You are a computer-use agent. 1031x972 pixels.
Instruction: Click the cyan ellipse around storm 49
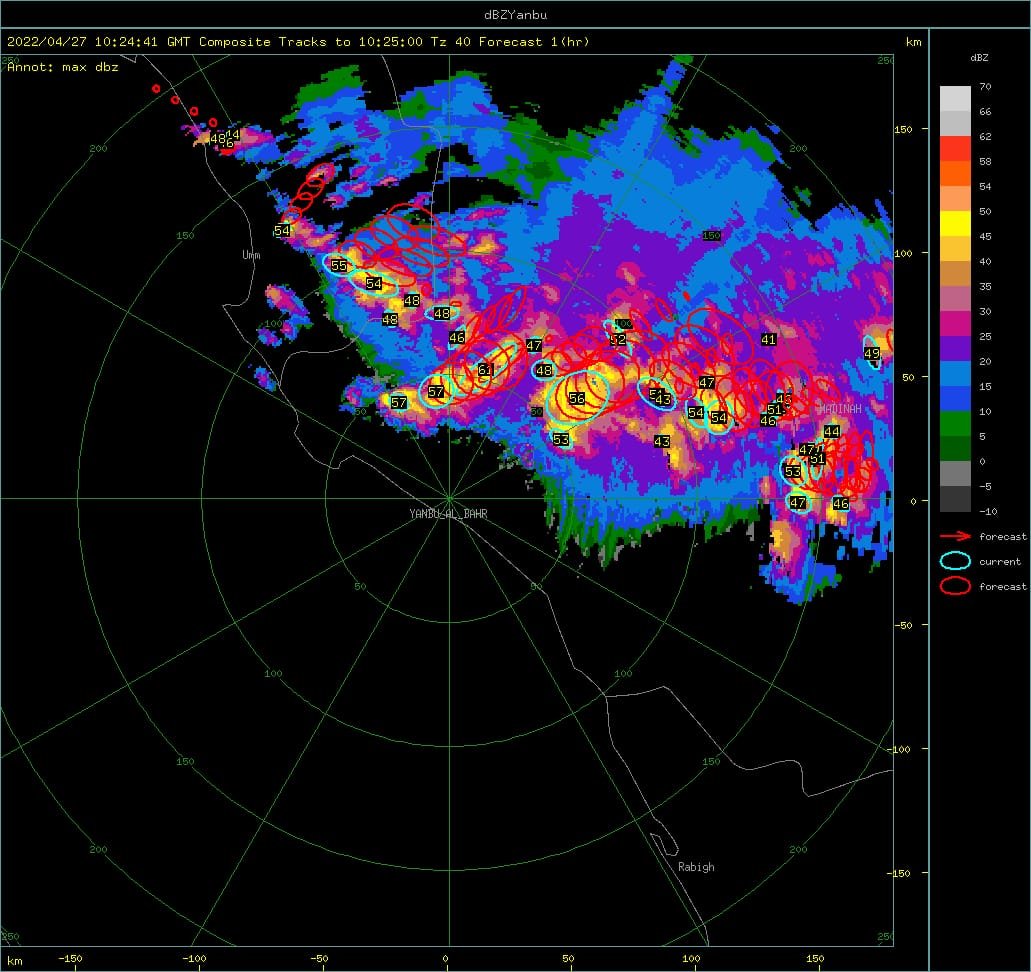click(871, 352)
